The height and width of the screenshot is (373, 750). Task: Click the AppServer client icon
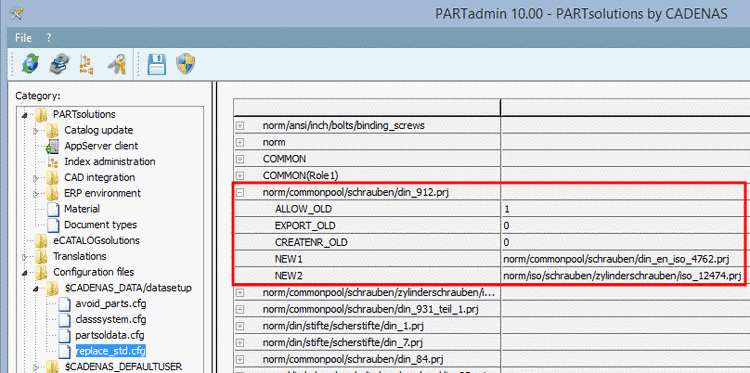click(x=53, y=146)
